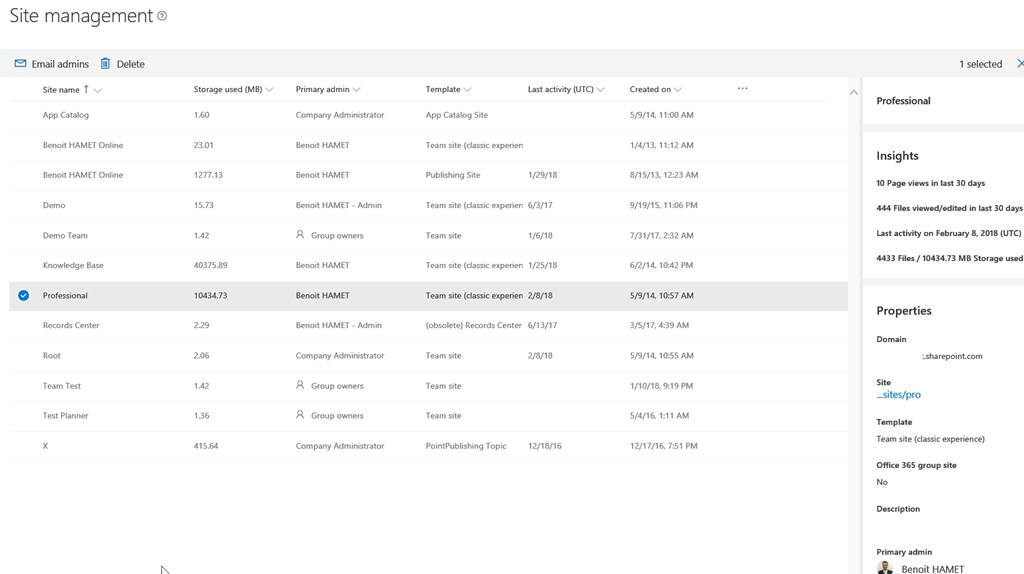
Task: Expand the Storage used (MB) column dropdown
Action: click(270, 90)
